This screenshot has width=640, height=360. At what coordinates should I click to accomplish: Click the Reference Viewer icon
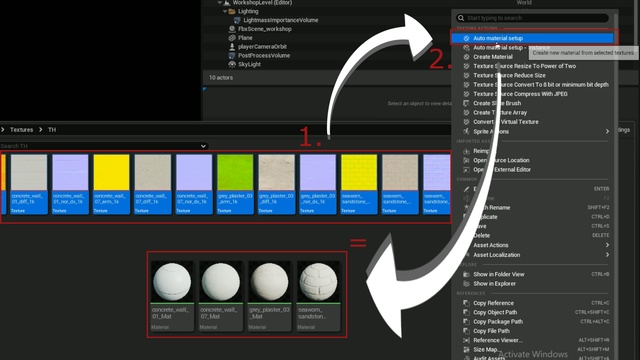coord(466,340)
